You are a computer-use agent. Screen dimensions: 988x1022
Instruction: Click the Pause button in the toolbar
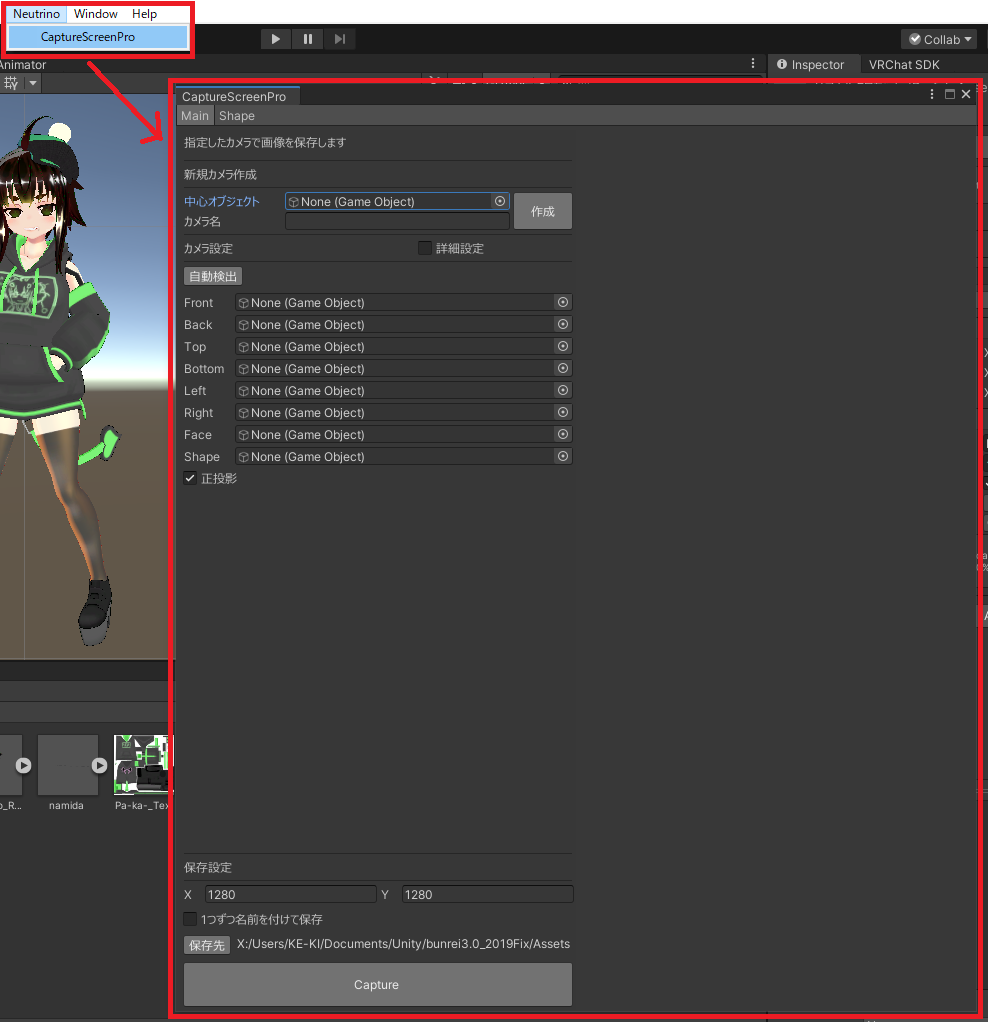tap(308, 39)
